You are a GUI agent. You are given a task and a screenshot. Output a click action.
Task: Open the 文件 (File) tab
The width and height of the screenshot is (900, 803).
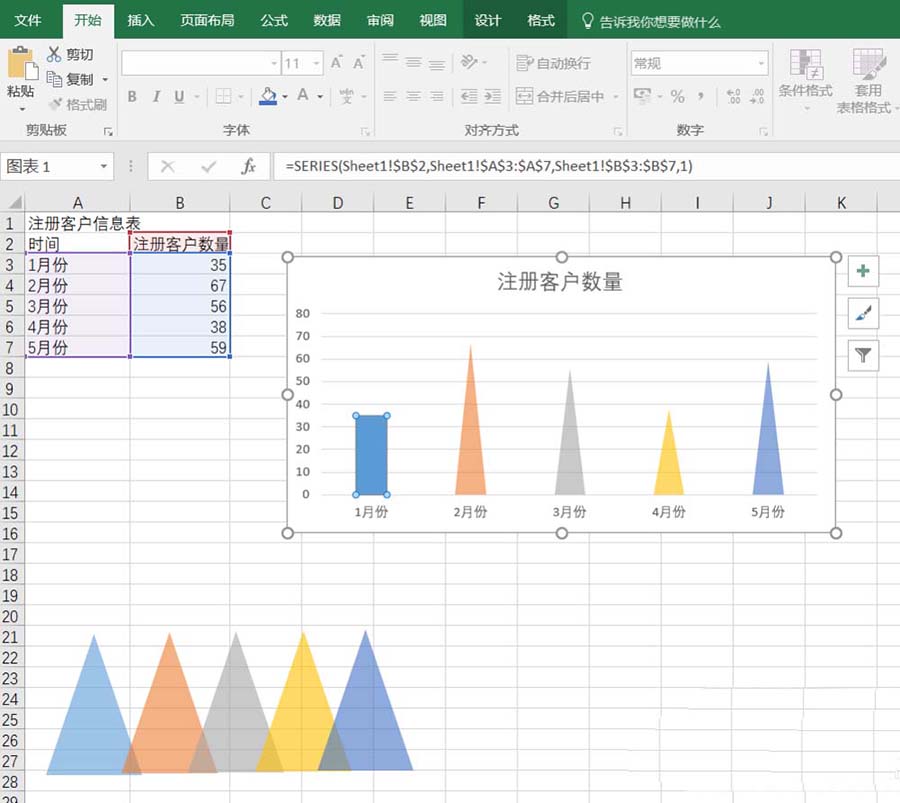(28, 21)
